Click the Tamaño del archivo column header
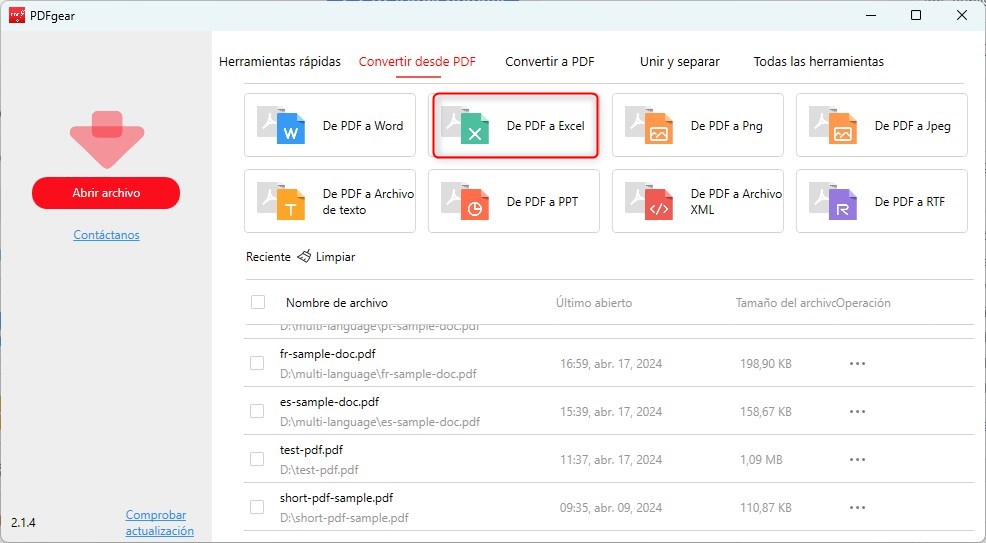 [x=785, y=303]
